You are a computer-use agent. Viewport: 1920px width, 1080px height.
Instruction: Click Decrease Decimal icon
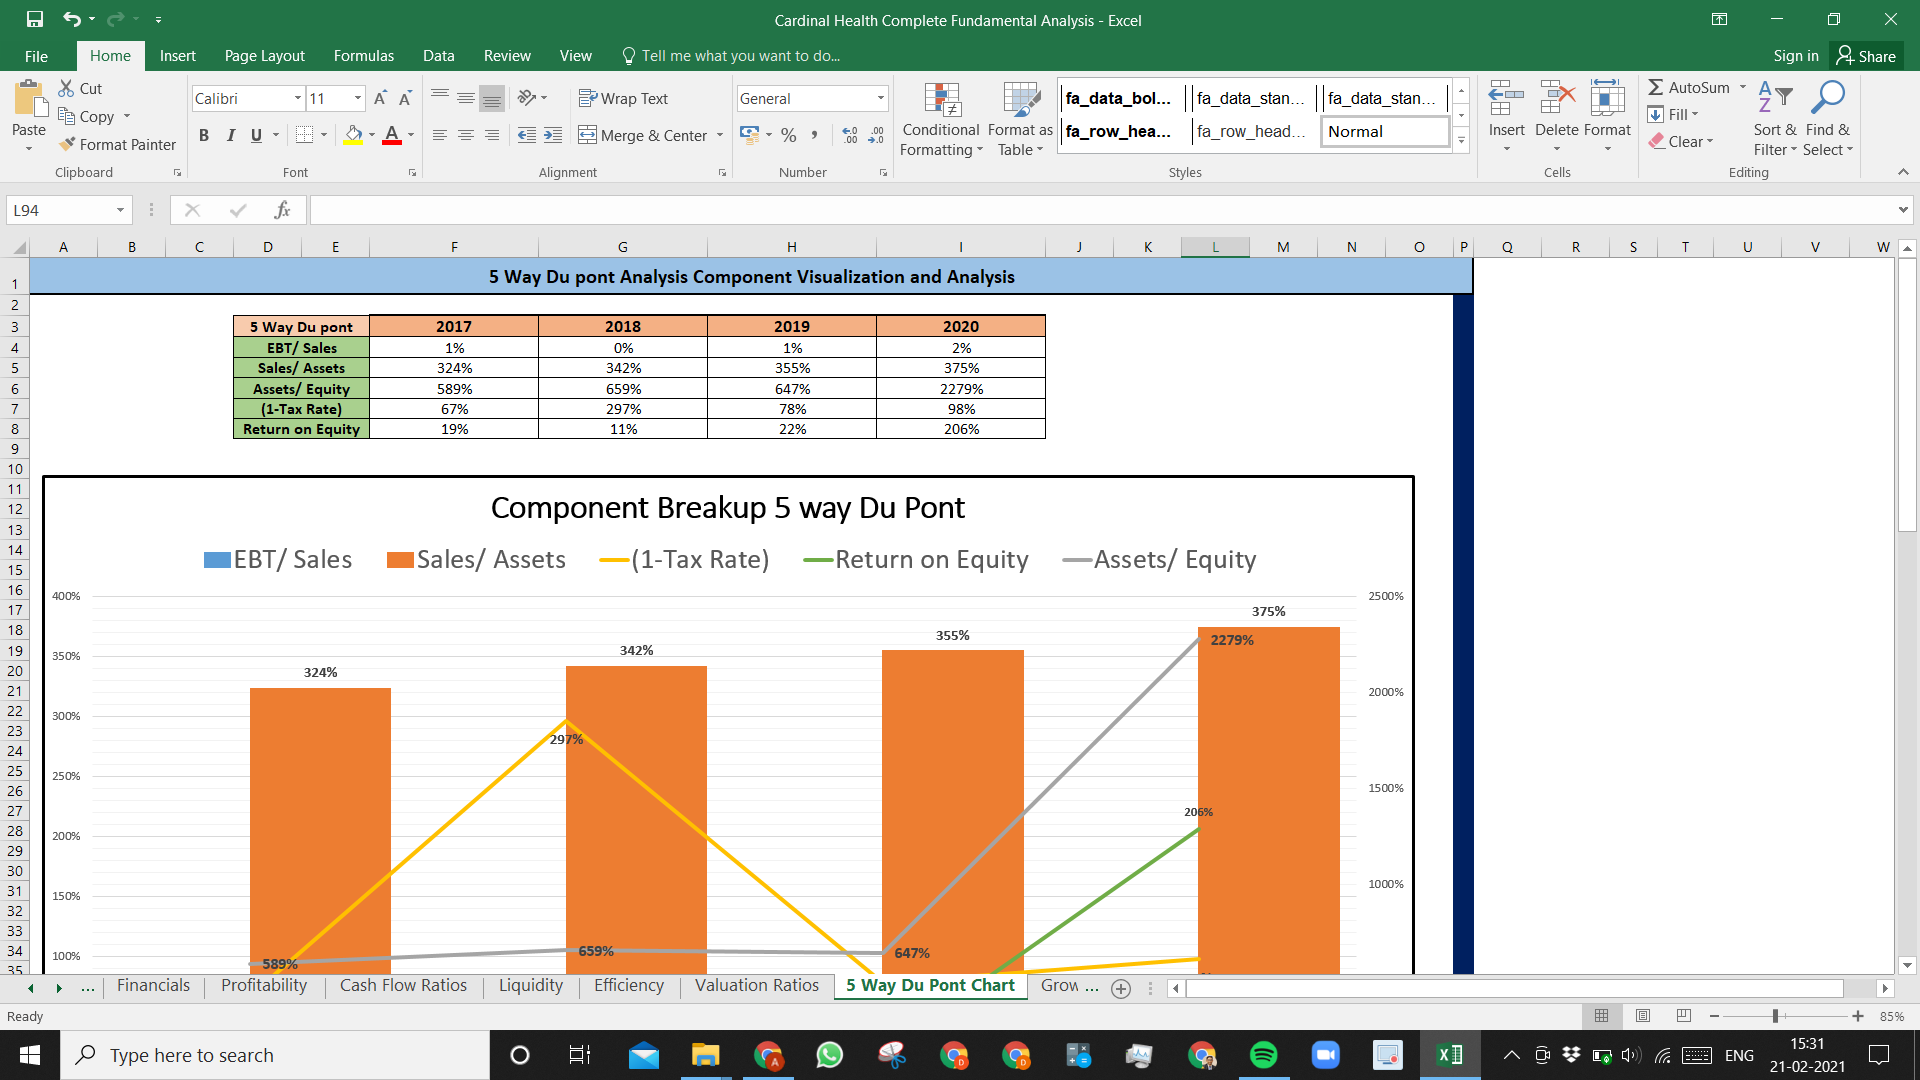tap(876, 135)
